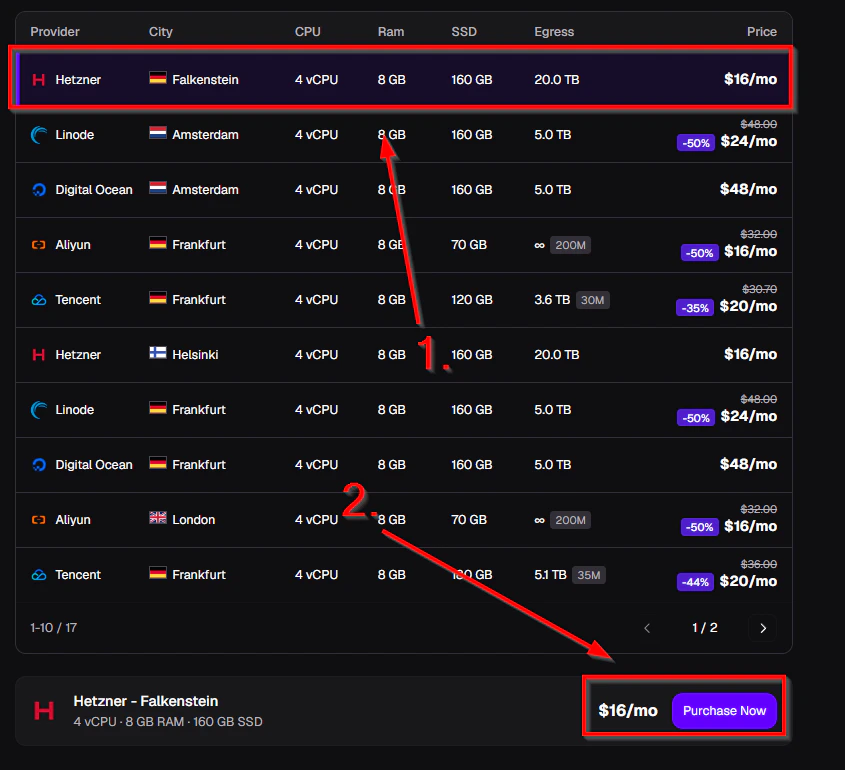
Task: Click the CPU column header
Action: click(x=308, y=32)
